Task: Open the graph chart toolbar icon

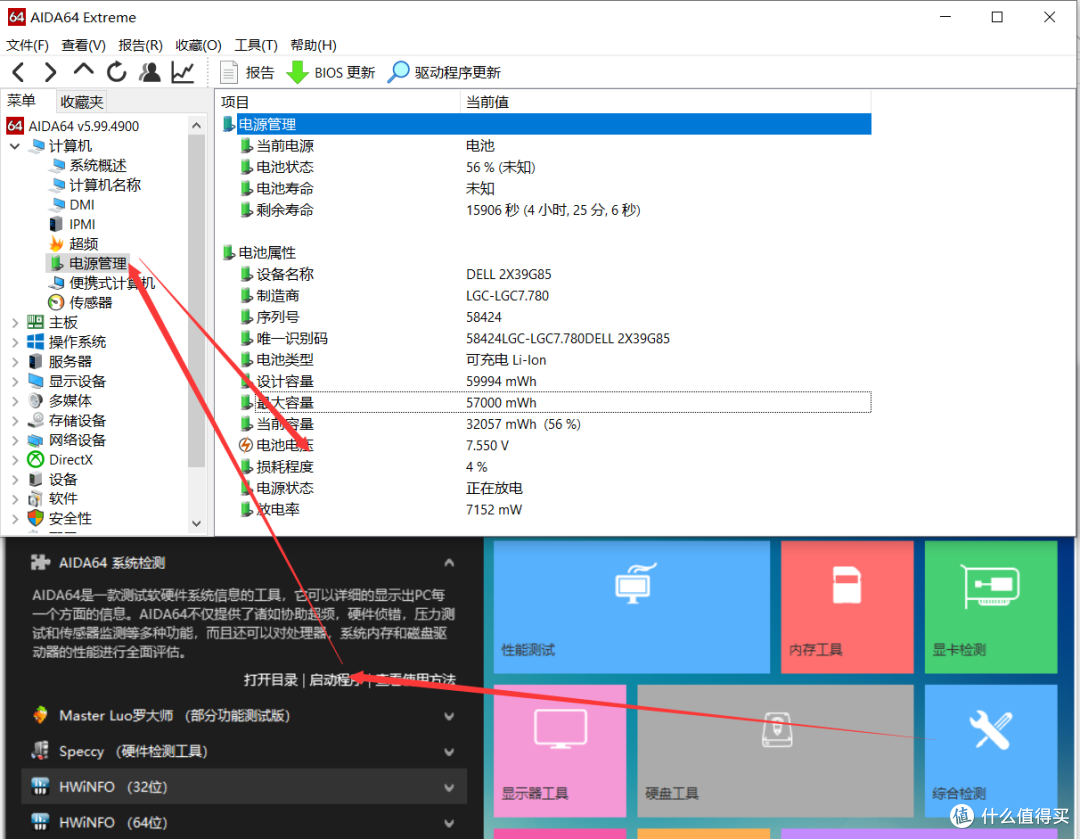Action: (x=183, y=72)
